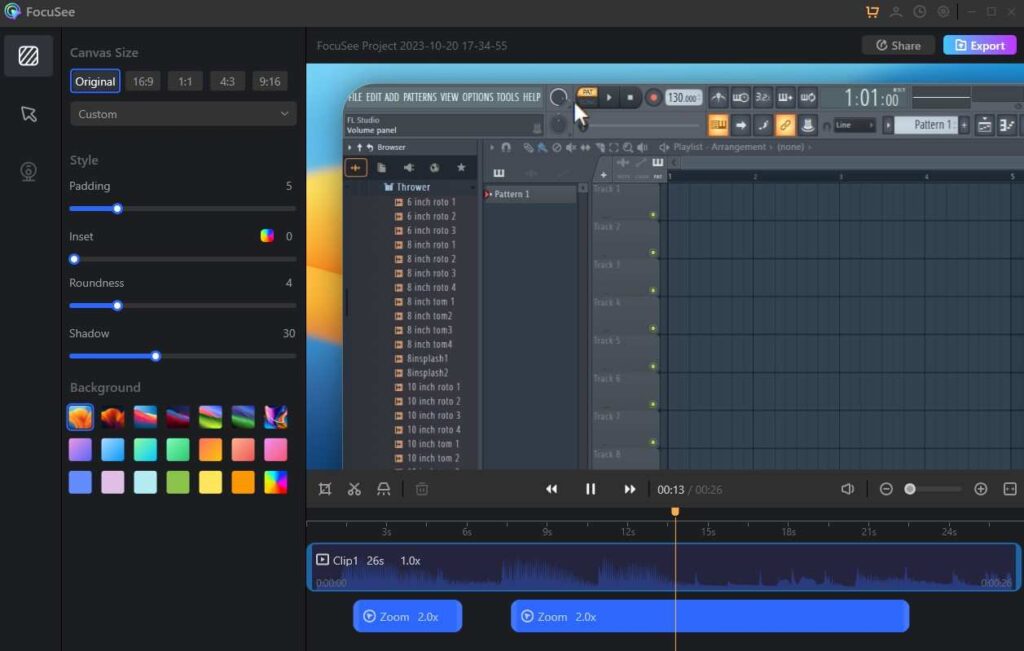Viewport: 1024px width, 651px height.
Task: Select the background style panel icon
Action: click(29, 56)
